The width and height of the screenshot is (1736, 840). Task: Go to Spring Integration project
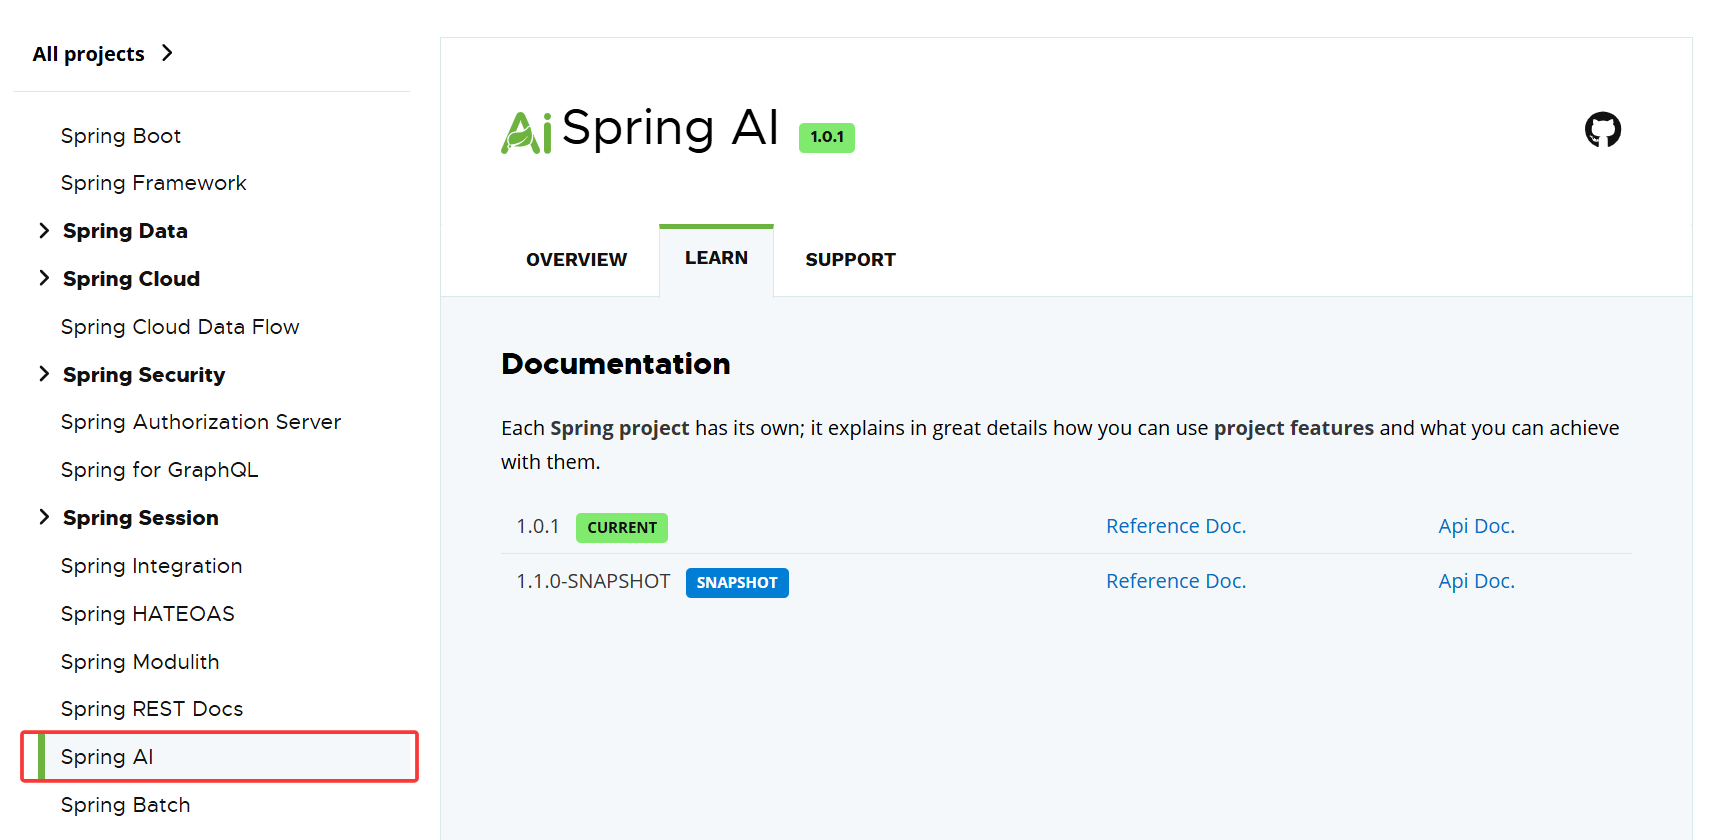[152, 566]
